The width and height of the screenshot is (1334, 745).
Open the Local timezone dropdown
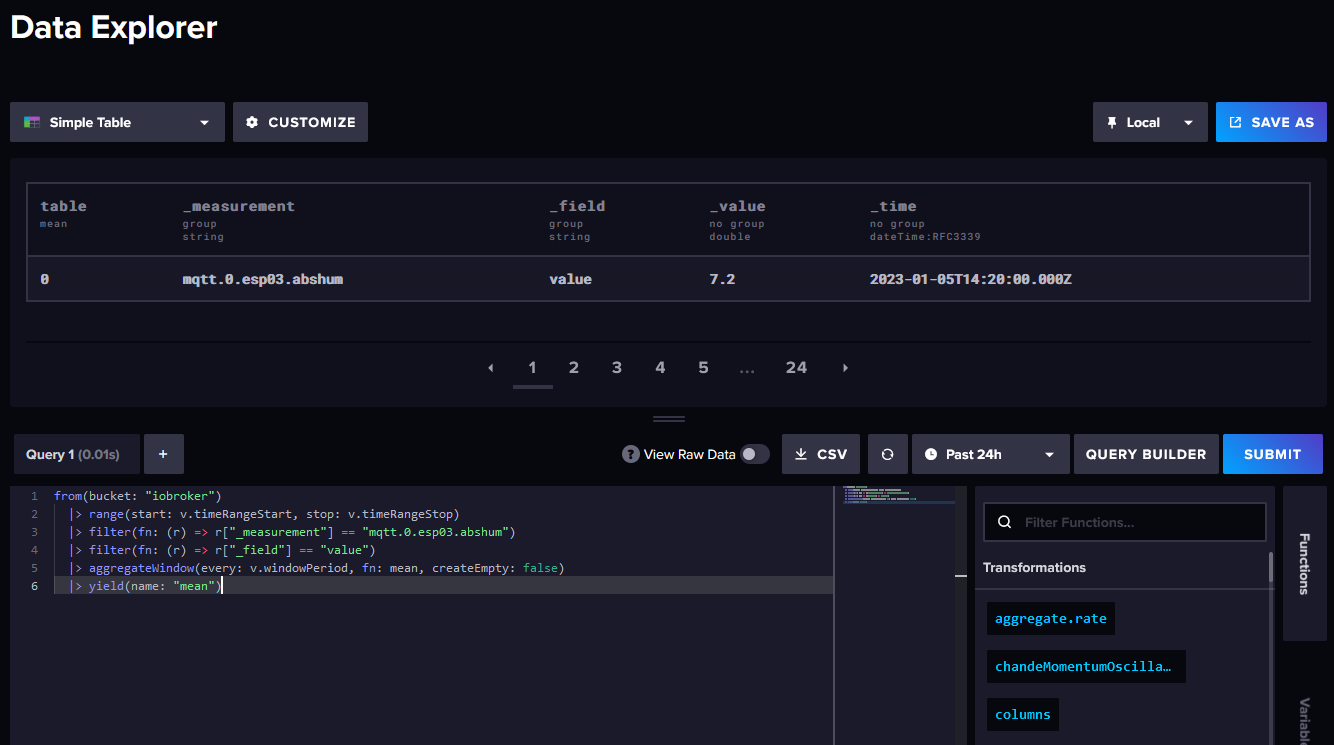point(1150,122)
